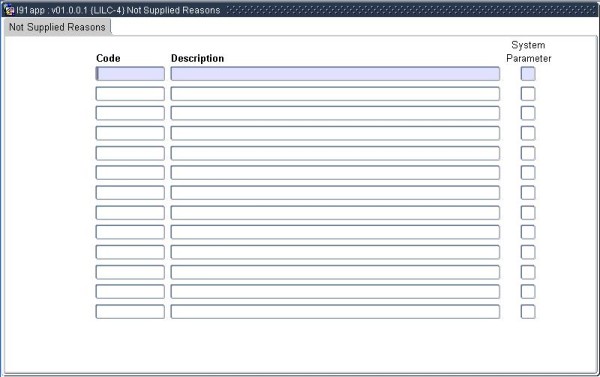Activate the Description field in the eighth row

pos(335,212)
